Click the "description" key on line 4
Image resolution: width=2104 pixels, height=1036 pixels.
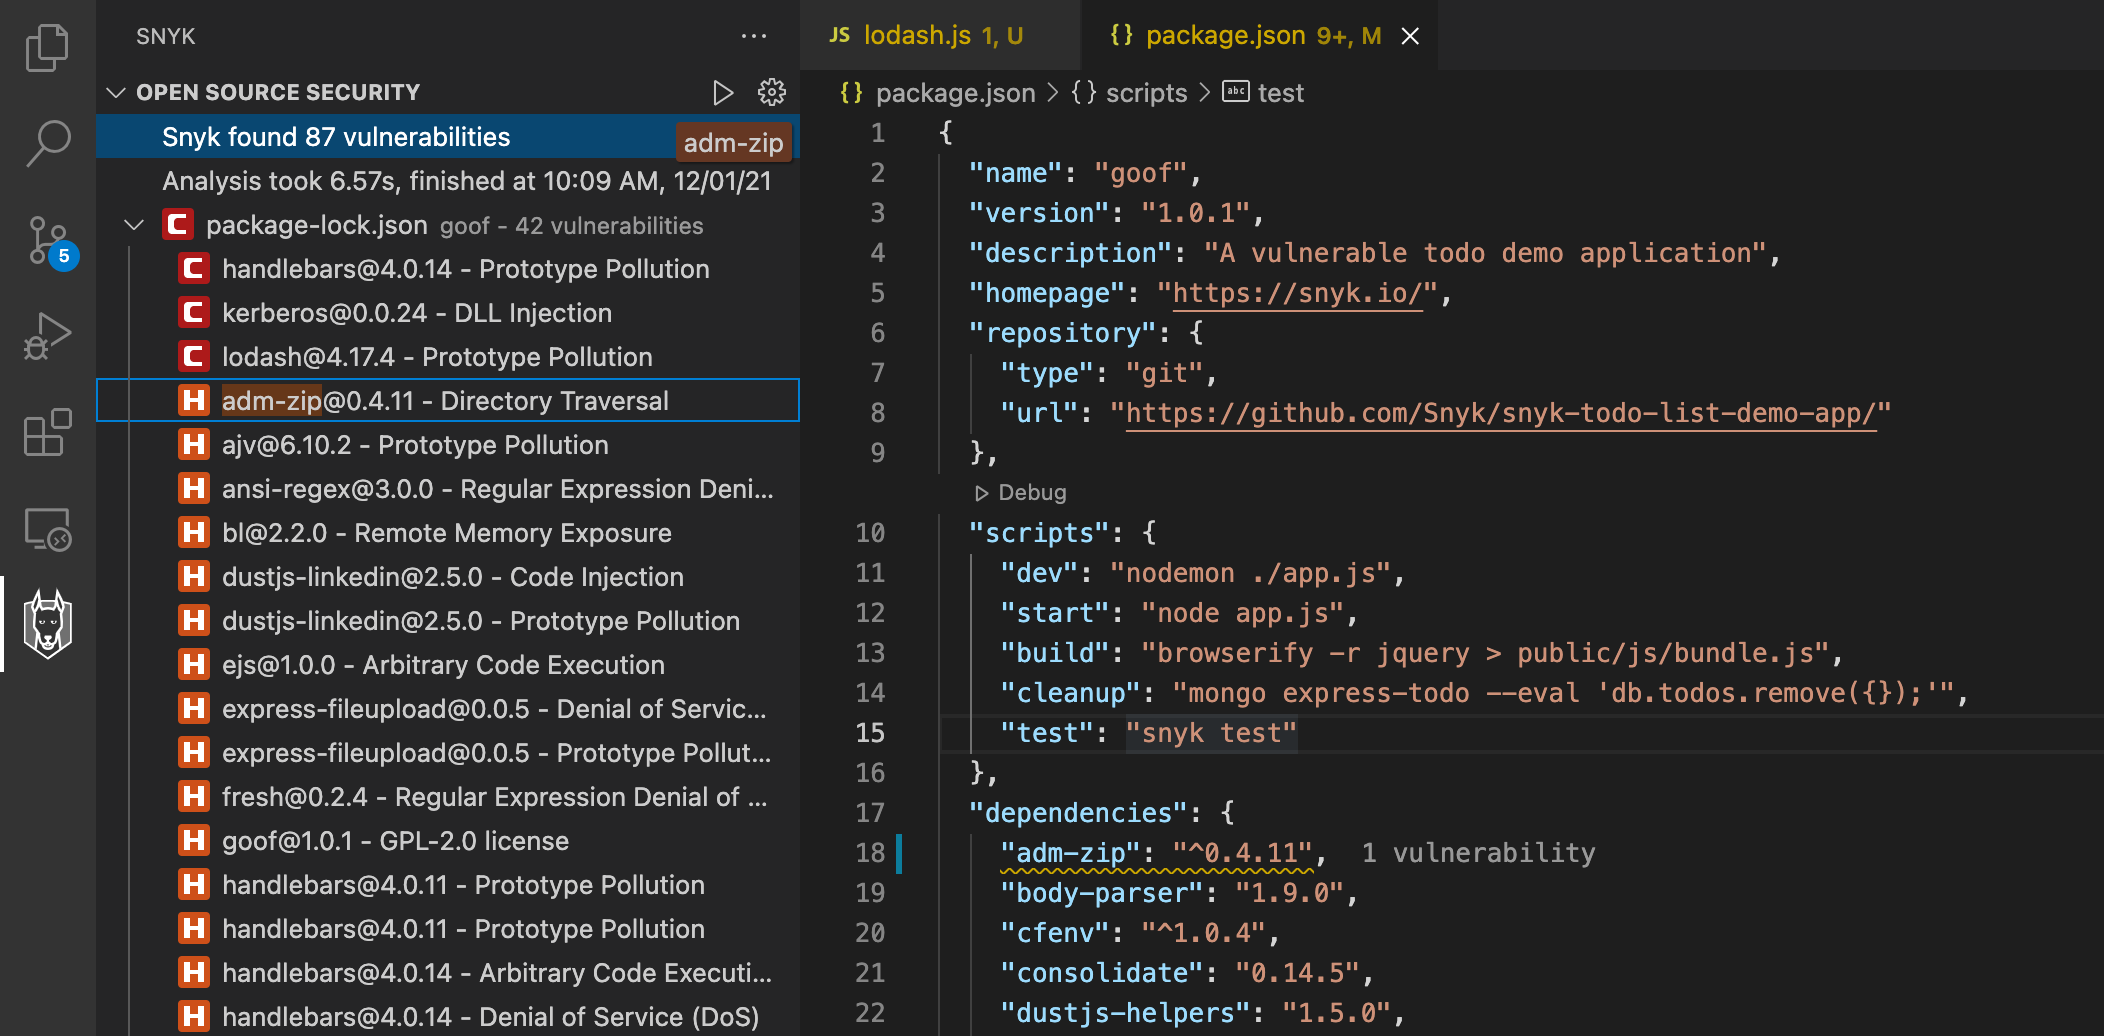[x=1070, y=253]
